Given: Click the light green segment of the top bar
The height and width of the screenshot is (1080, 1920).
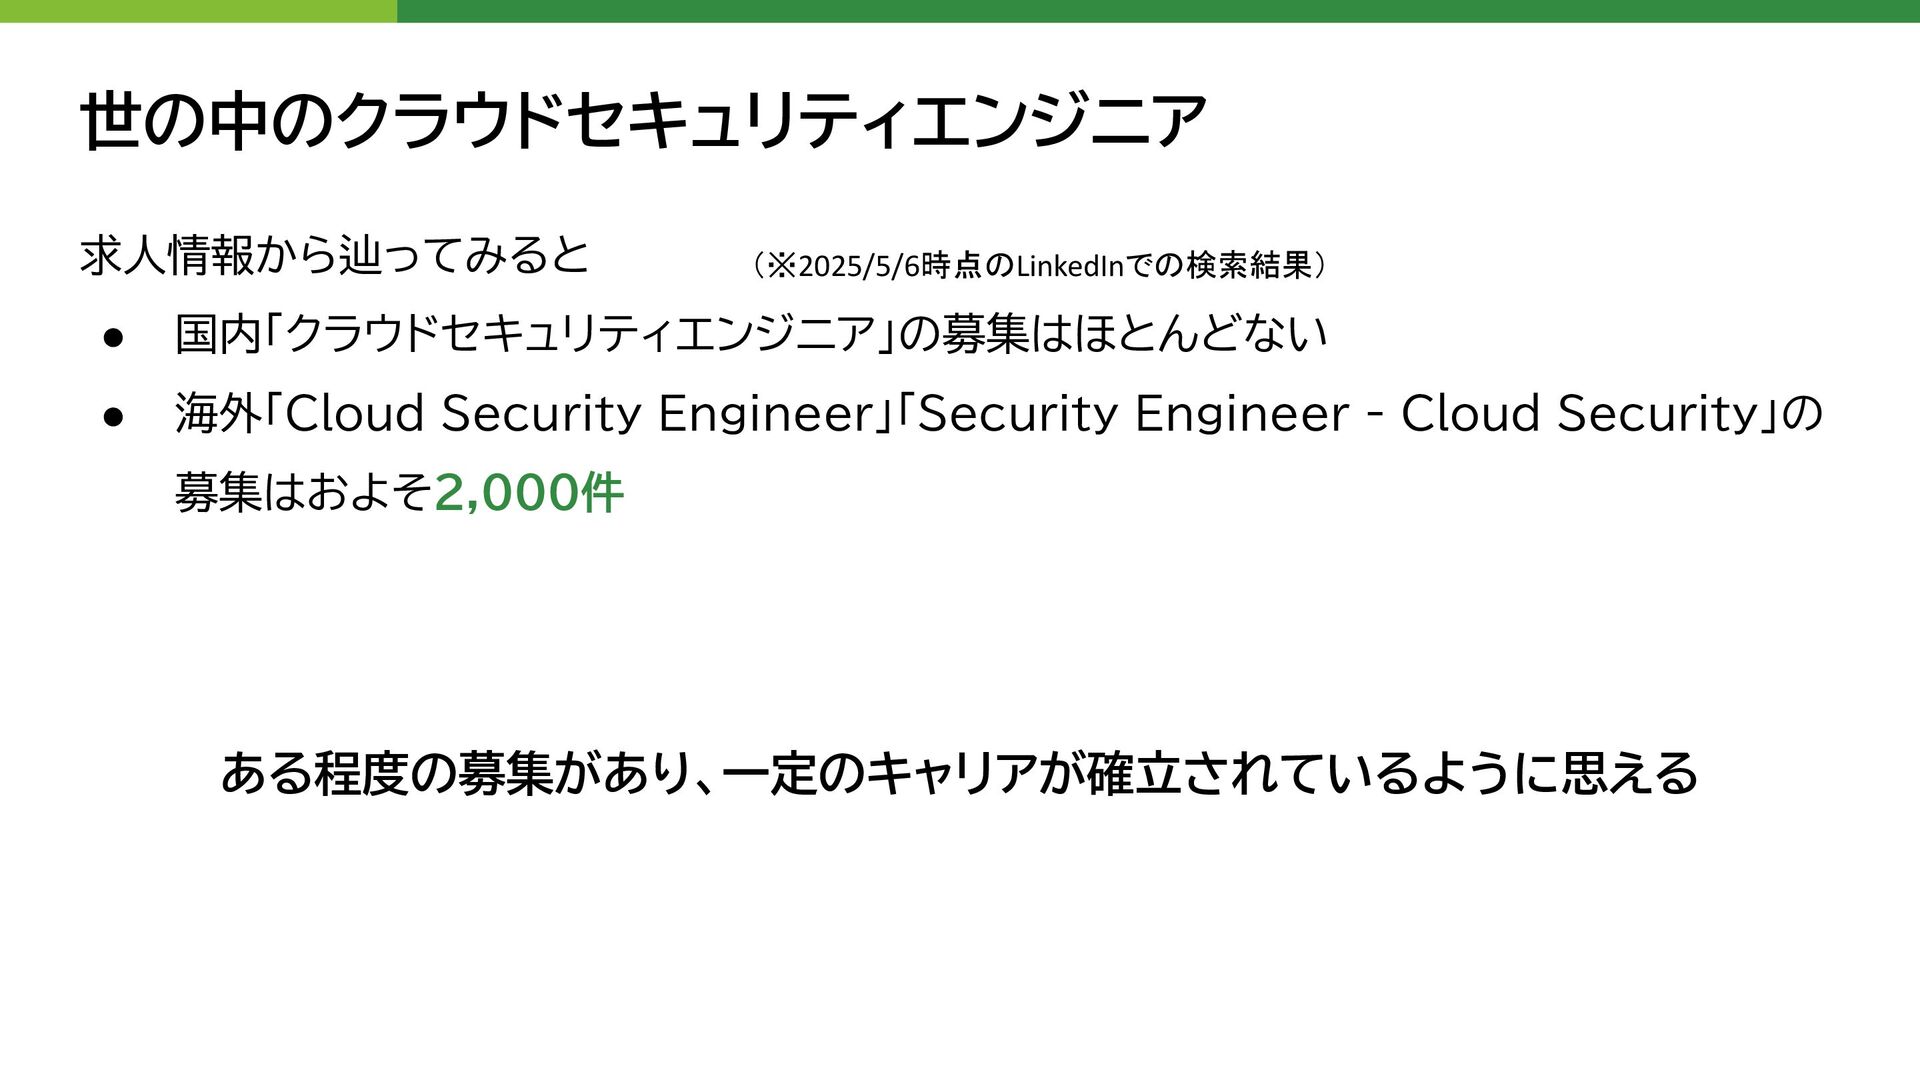Looking at the screenshot, I should click(198, 11).
